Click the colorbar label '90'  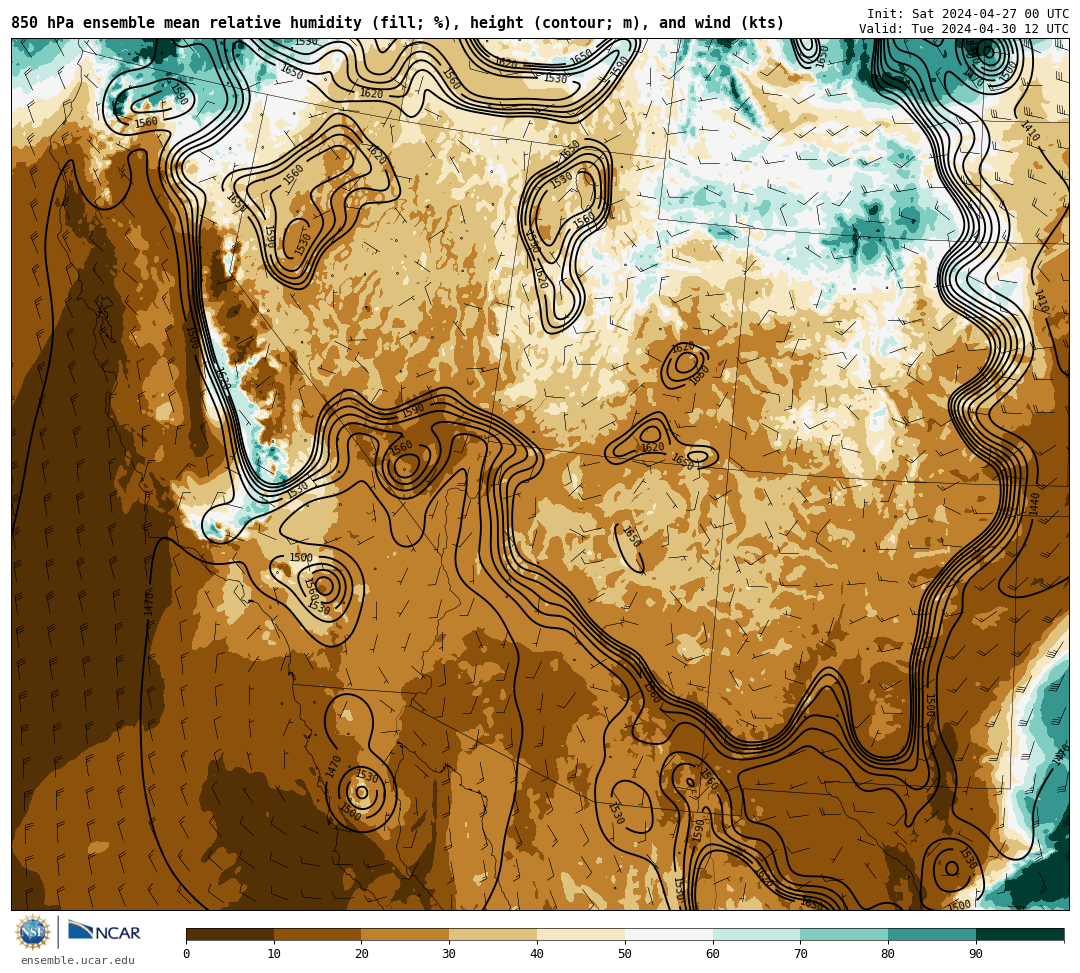click(x=976, y=954)
